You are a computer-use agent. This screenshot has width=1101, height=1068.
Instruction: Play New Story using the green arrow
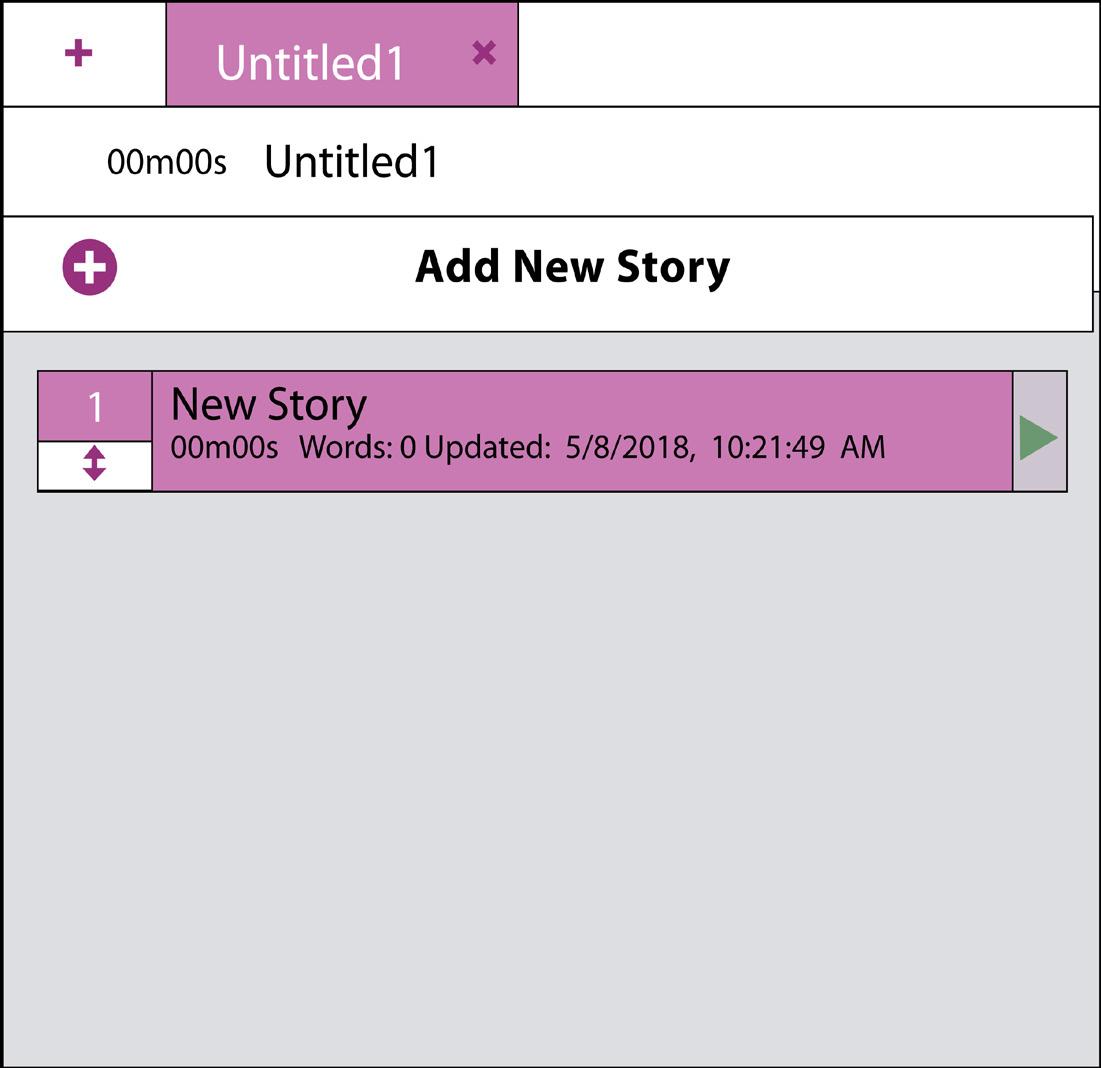[1038, 439]
